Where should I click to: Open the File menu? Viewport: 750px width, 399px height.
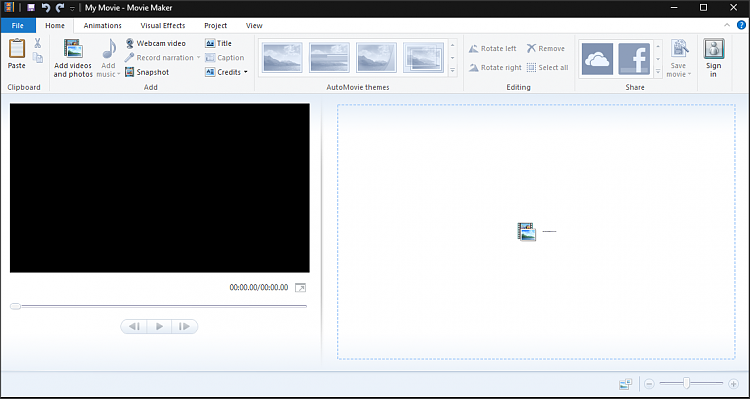coord(18,26)
